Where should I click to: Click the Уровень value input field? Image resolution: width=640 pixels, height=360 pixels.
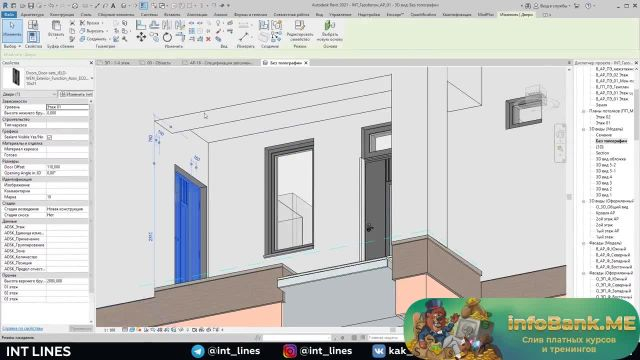(67, 107)
